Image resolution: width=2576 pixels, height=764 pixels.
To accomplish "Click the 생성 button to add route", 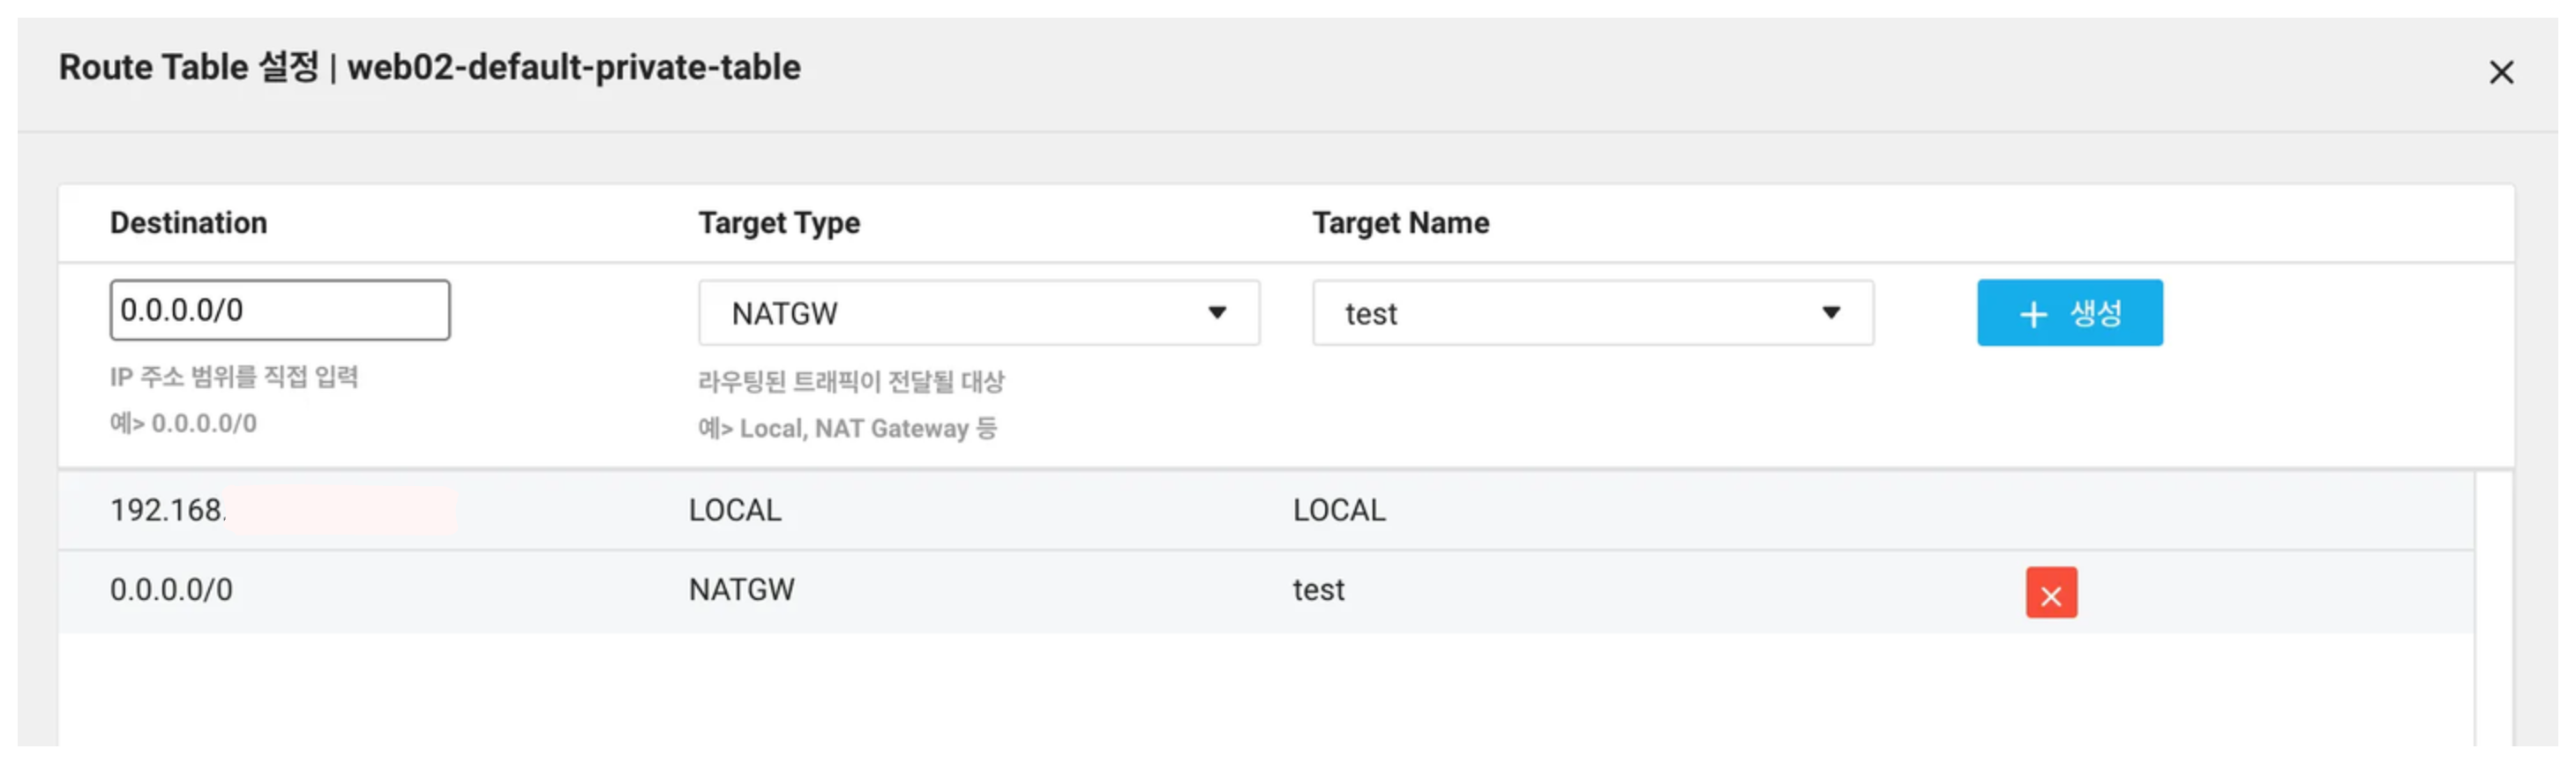I will 2068,313.
